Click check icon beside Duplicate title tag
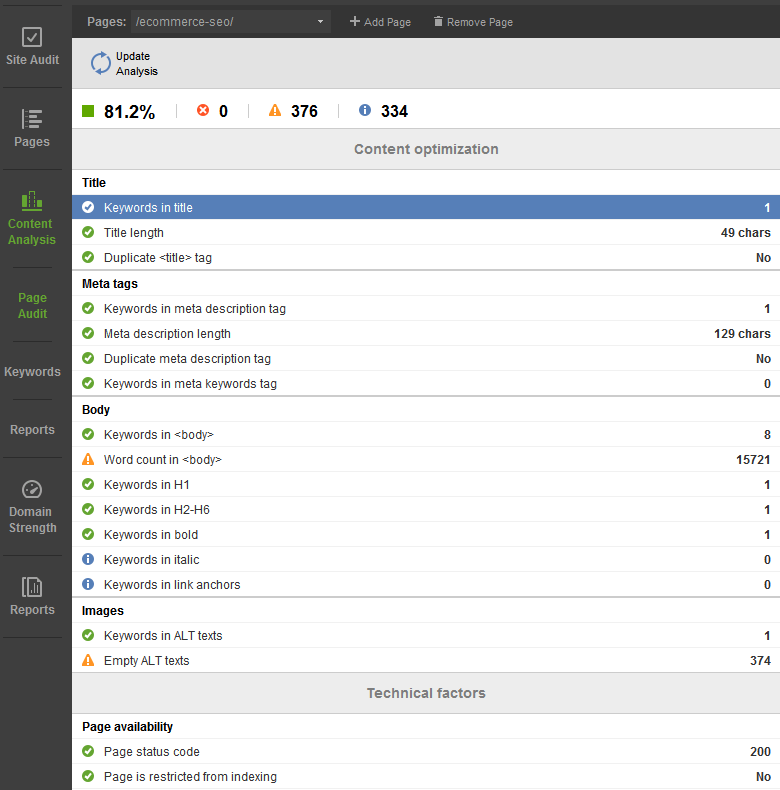 point(88,257)
